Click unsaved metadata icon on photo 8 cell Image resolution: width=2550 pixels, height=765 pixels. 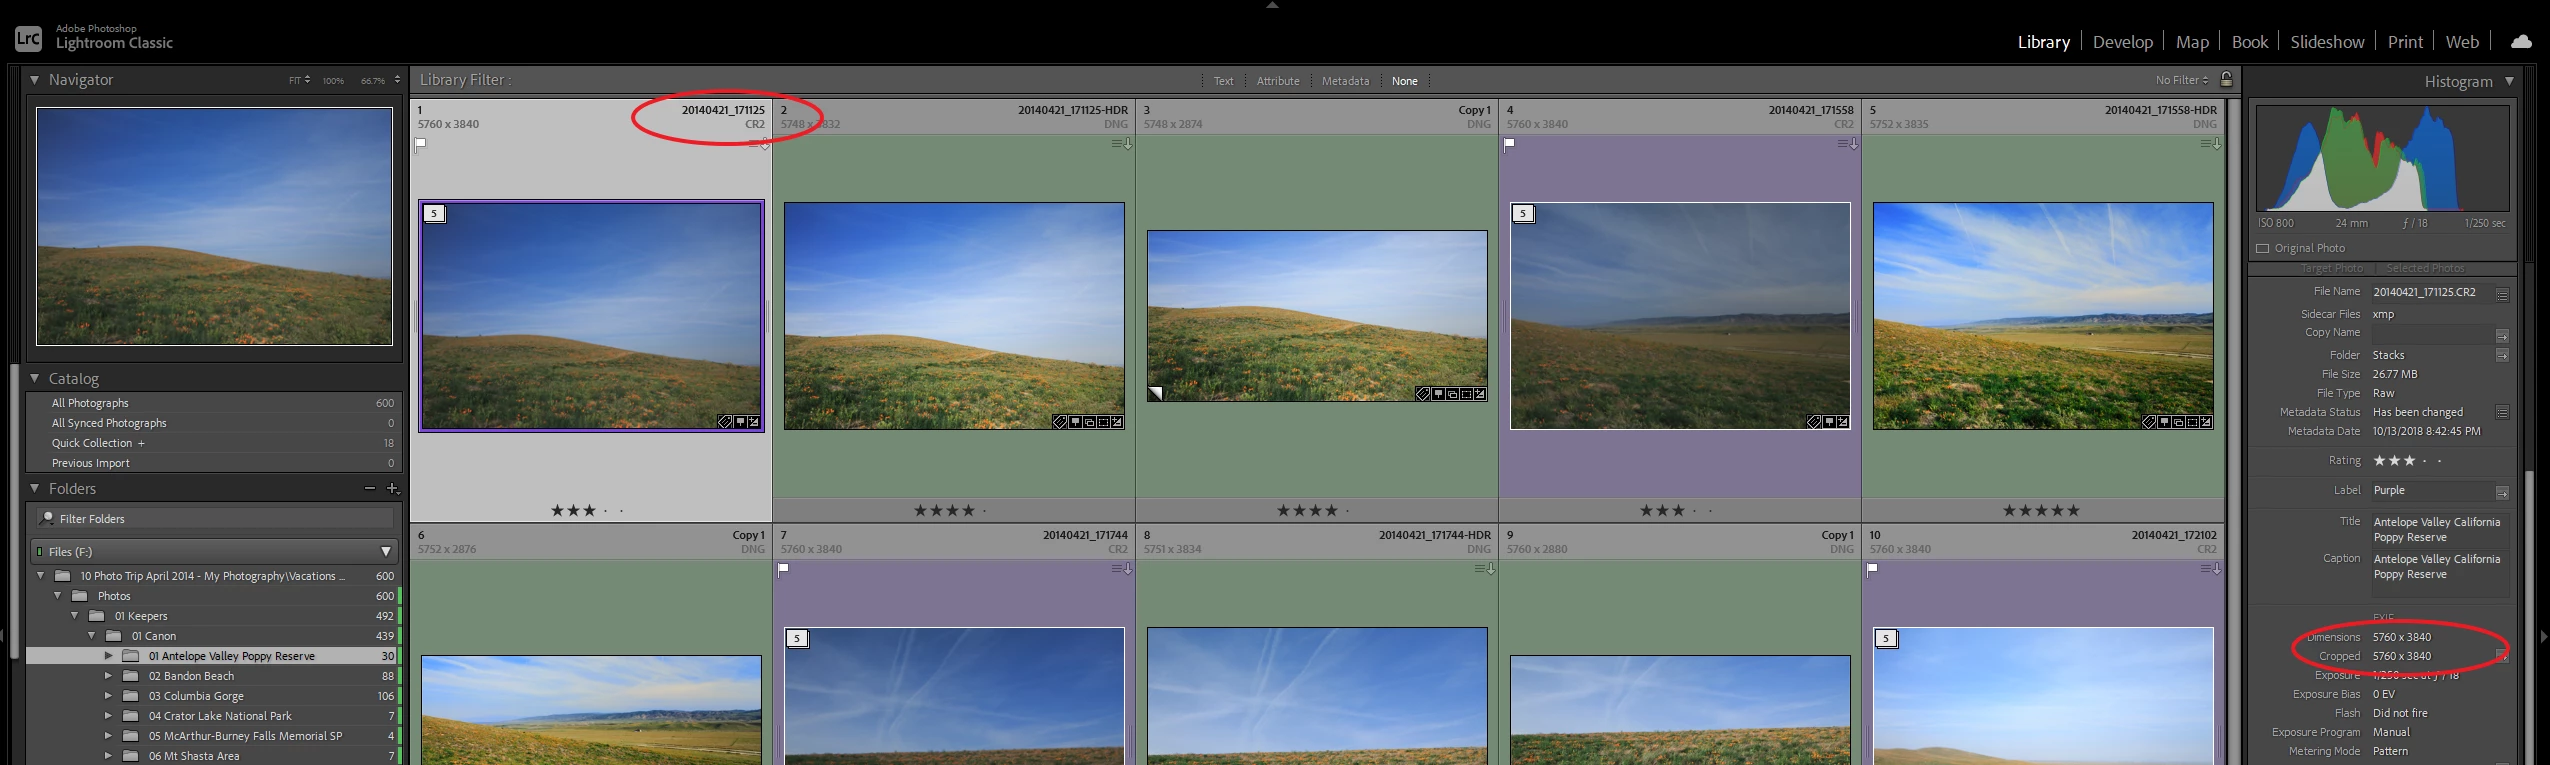click(1484, 569)
